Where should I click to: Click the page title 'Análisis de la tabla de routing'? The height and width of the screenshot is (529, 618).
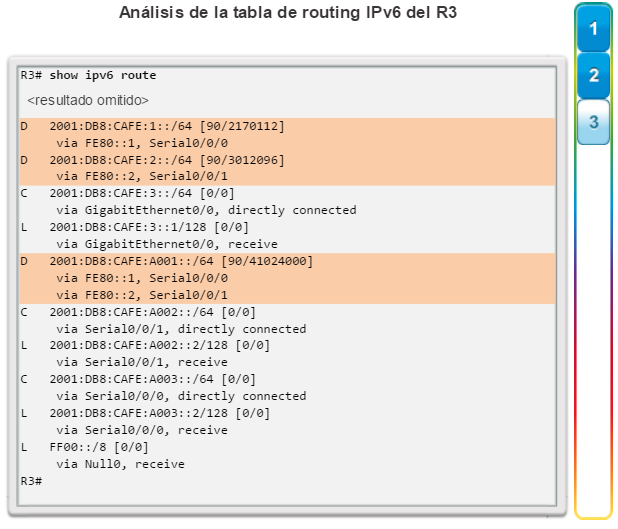click(240, 13)
